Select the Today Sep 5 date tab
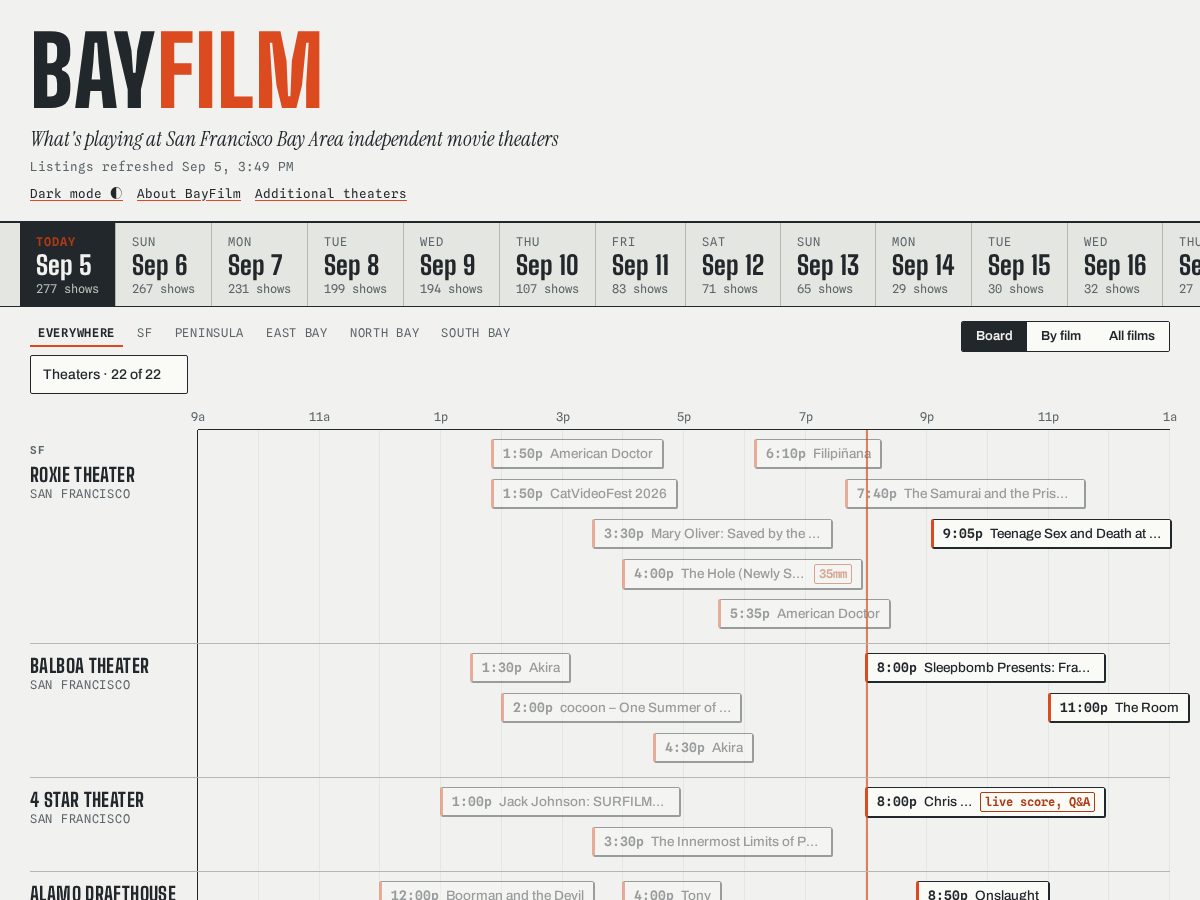1200x900 pixels. [68, 265]
